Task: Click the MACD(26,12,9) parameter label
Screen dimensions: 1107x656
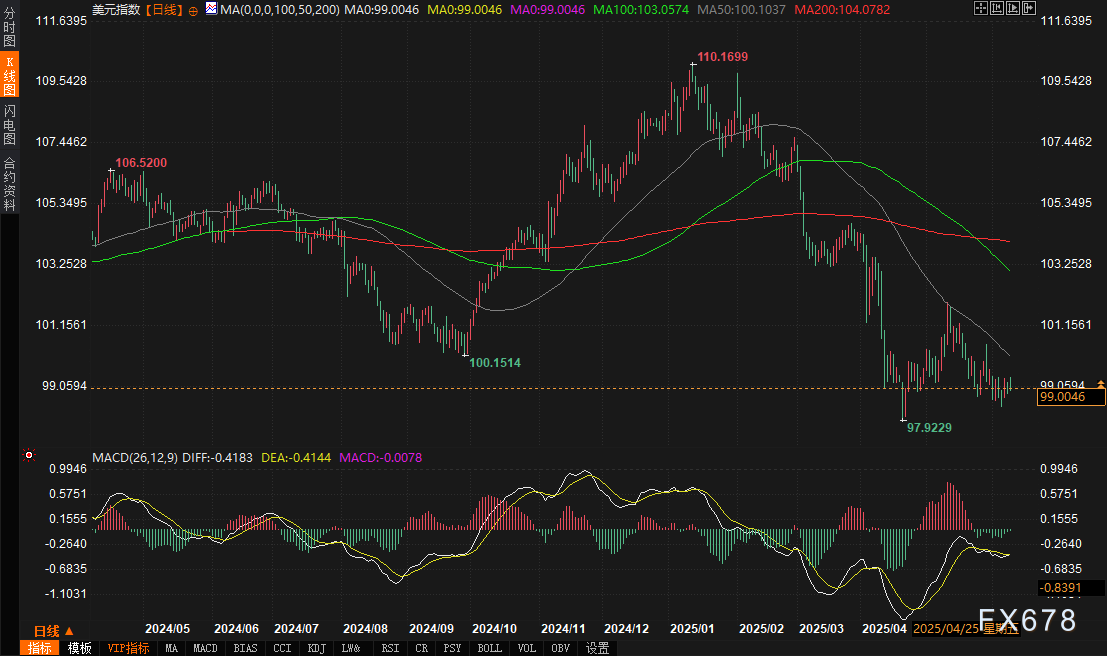Action: (134, 457)
